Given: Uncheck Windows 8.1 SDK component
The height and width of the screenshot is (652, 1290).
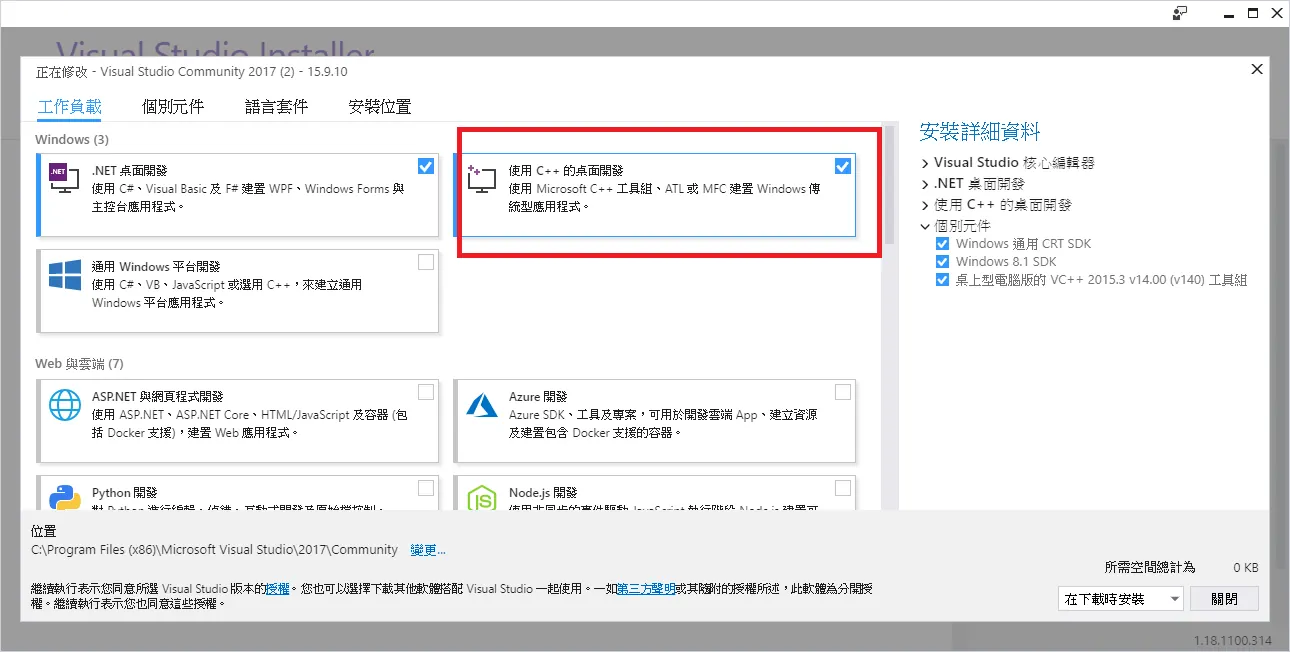Looking at the screenshot, I should (x=942, y=262).
